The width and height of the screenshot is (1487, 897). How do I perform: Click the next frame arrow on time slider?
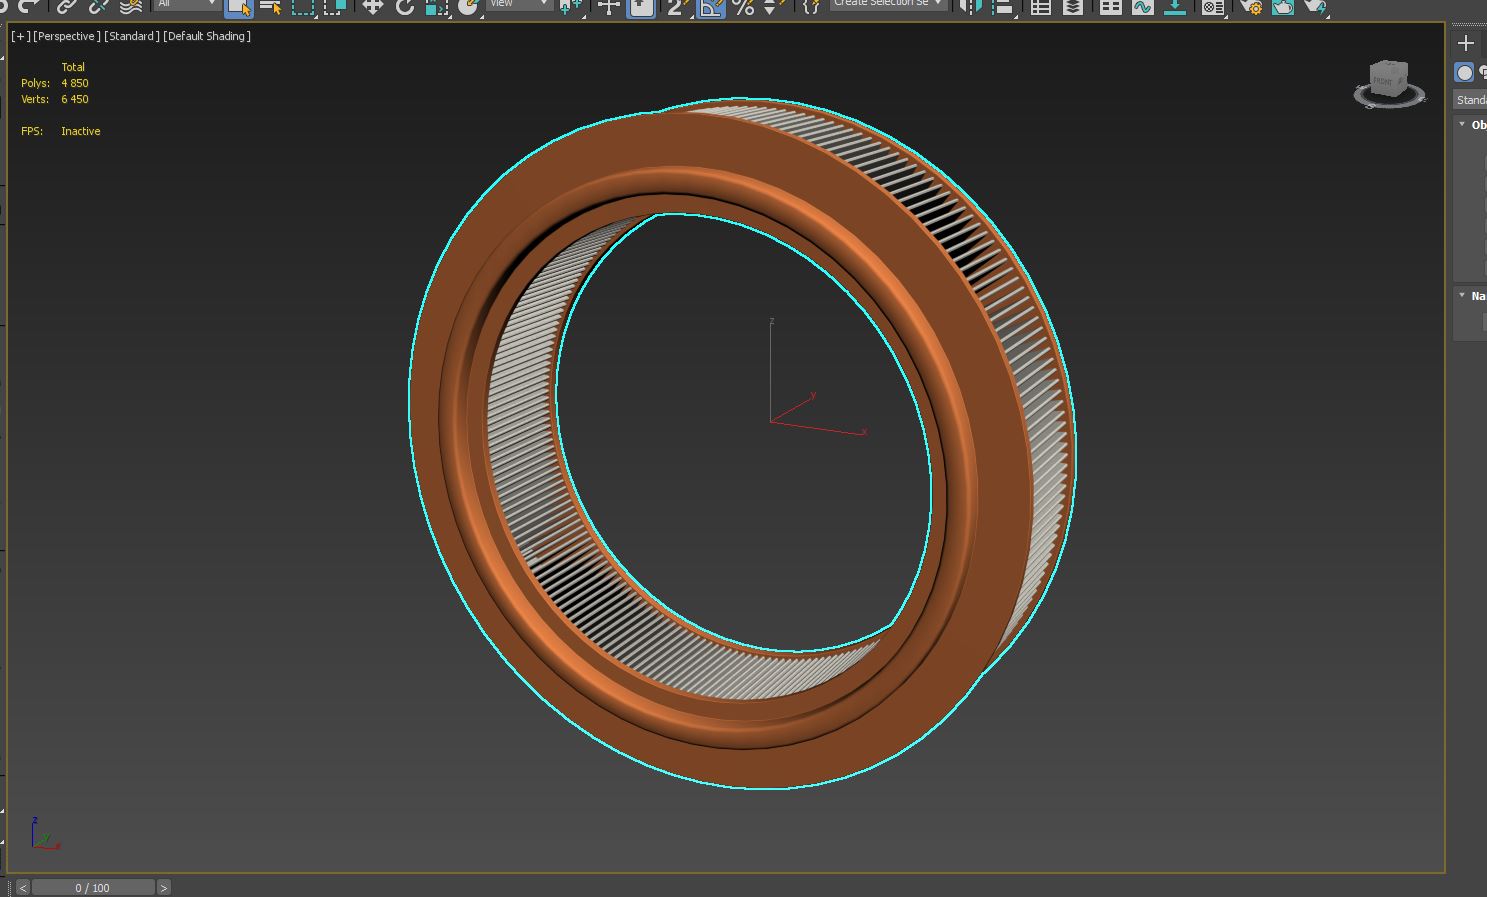point(164,887)
